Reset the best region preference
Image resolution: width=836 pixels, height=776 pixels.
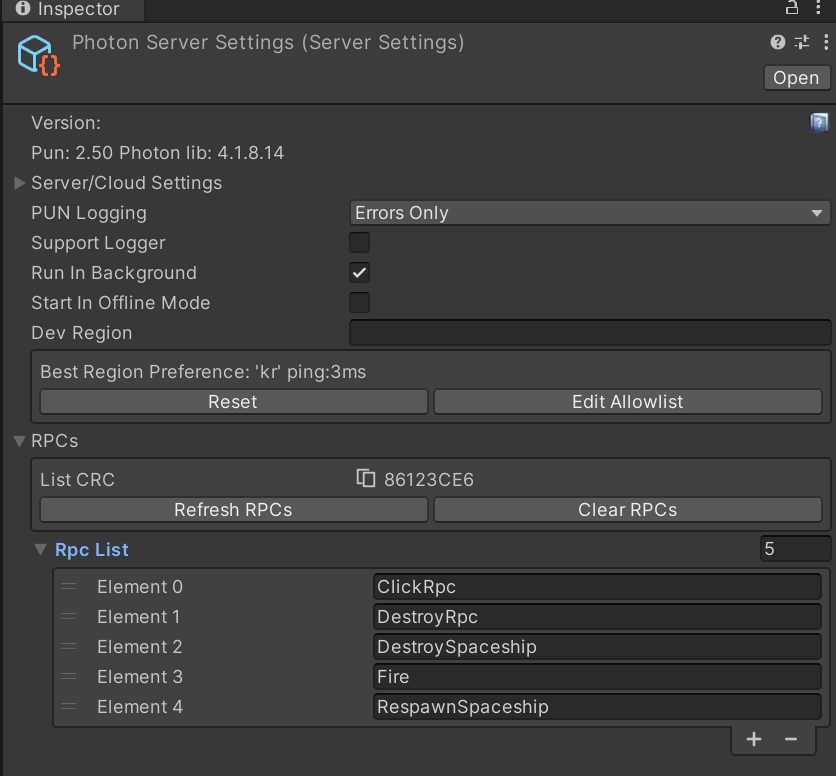[x=234, y=402]
